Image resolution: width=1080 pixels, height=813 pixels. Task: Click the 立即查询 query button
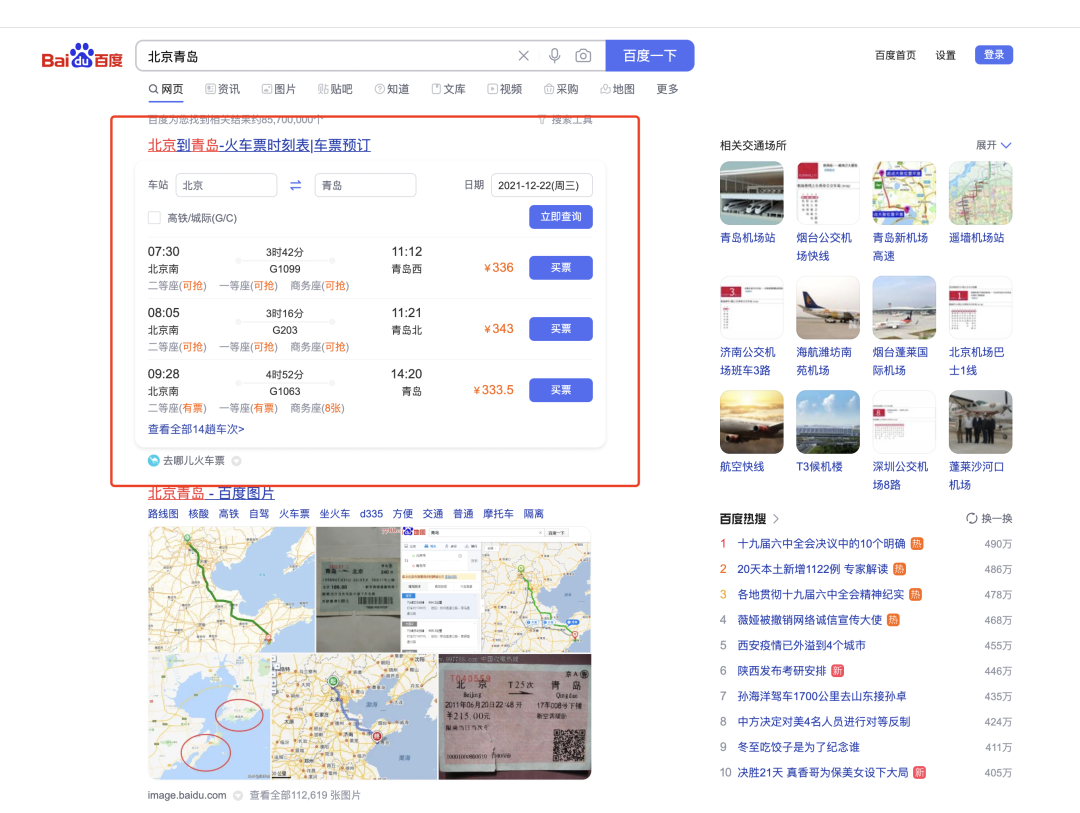[561, 217]
